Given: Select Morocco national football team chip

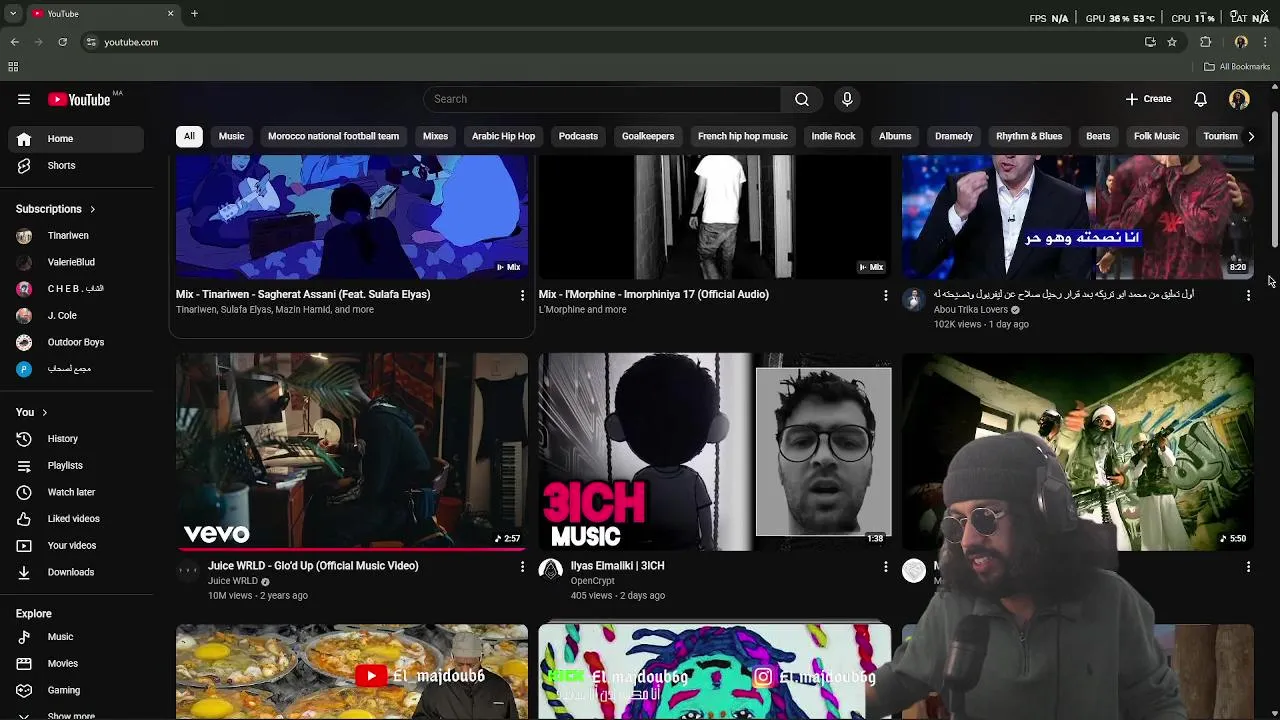Looking at the screenshot, I should pos(333,136).
